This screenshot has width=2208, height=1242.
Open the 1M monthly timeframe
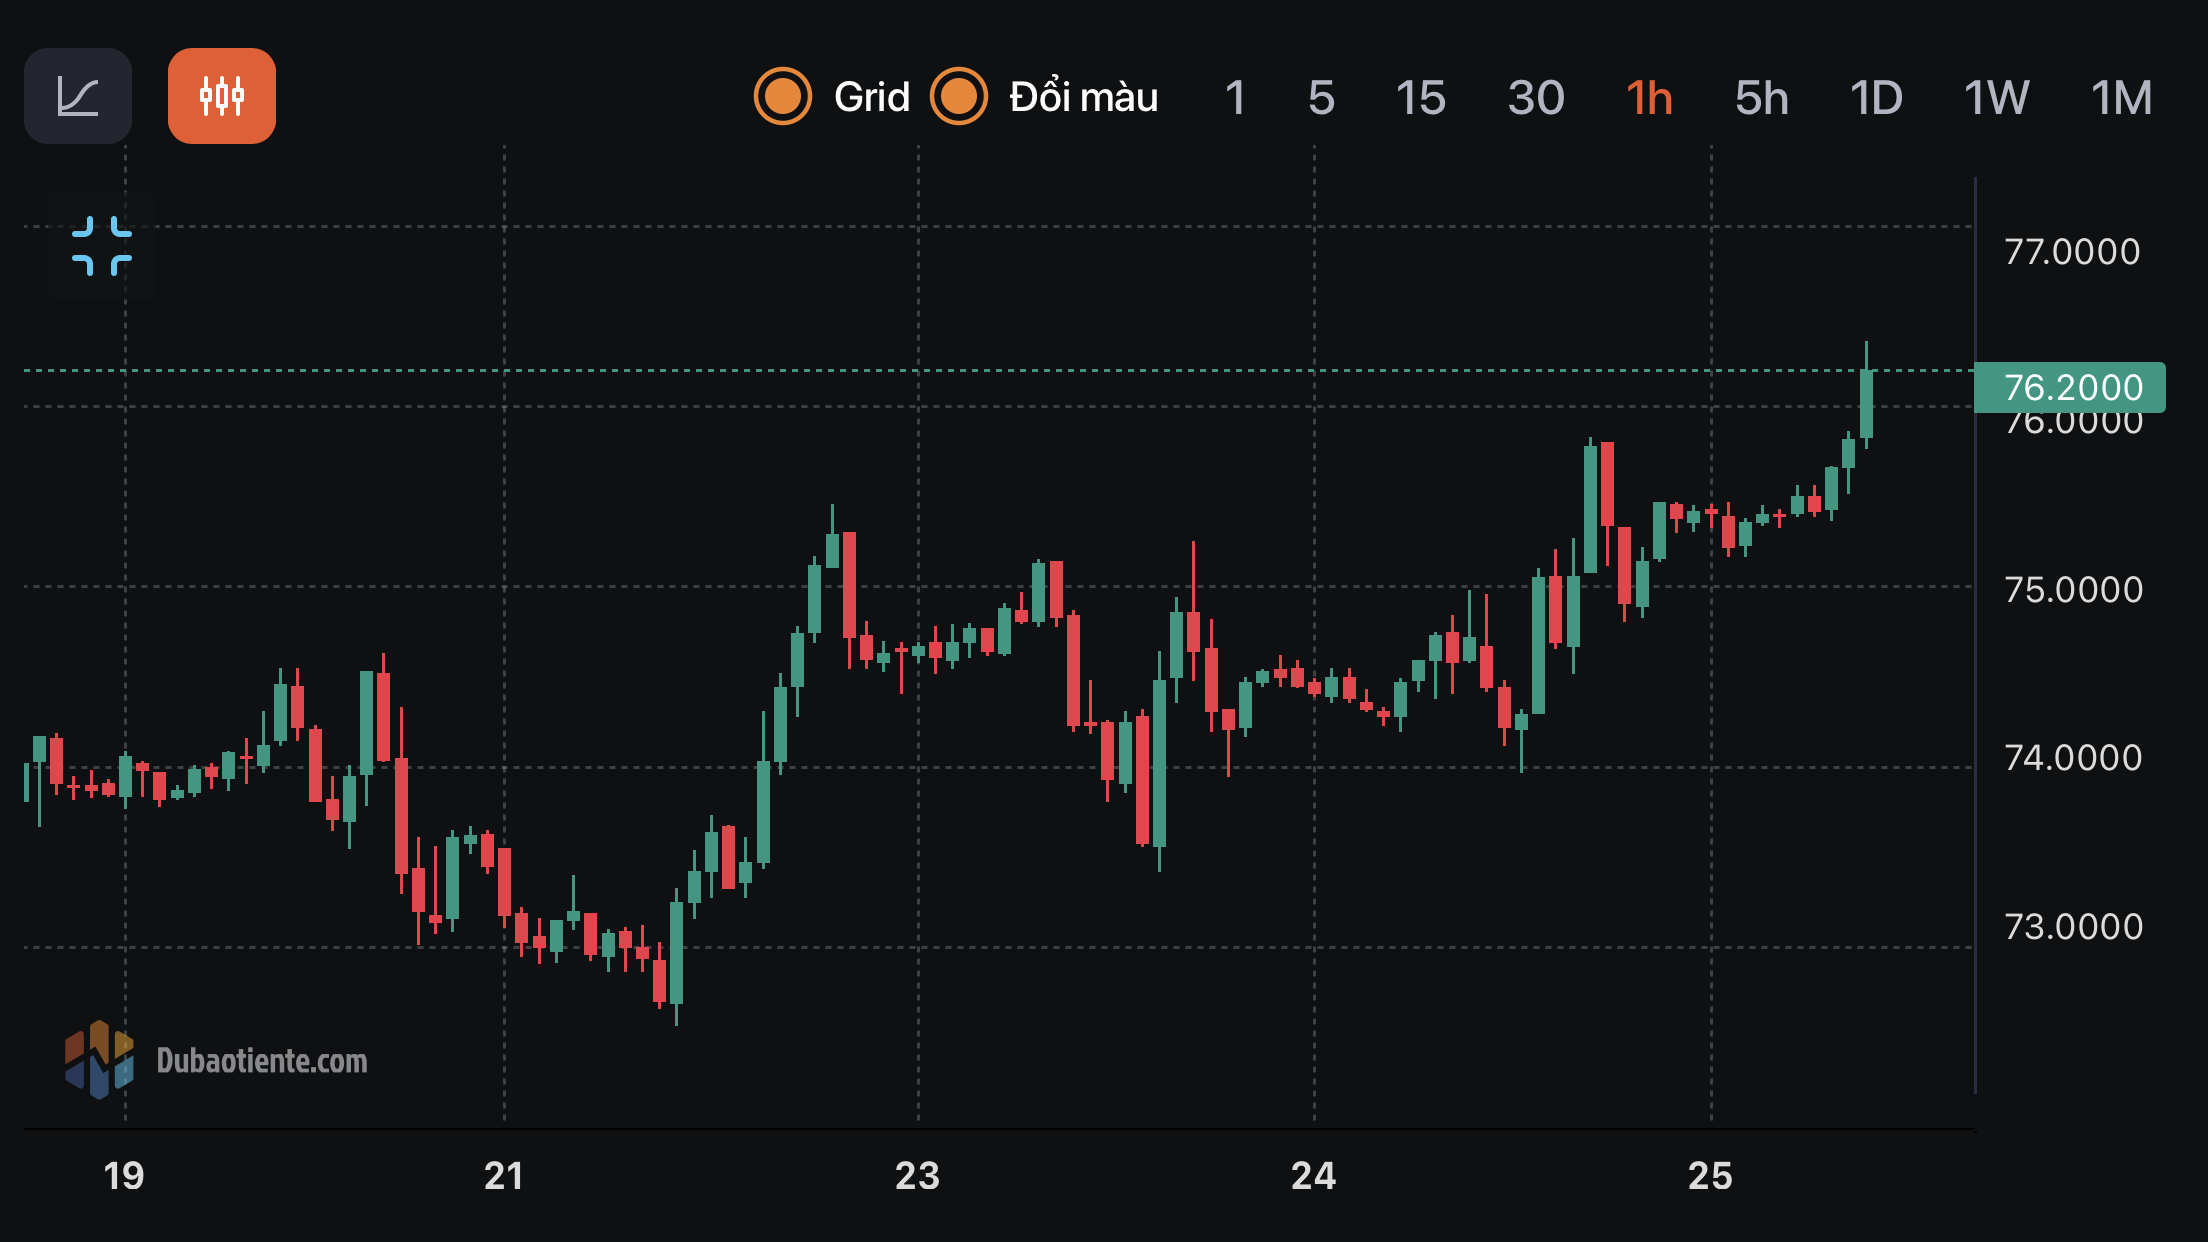tap(2121, 98)
